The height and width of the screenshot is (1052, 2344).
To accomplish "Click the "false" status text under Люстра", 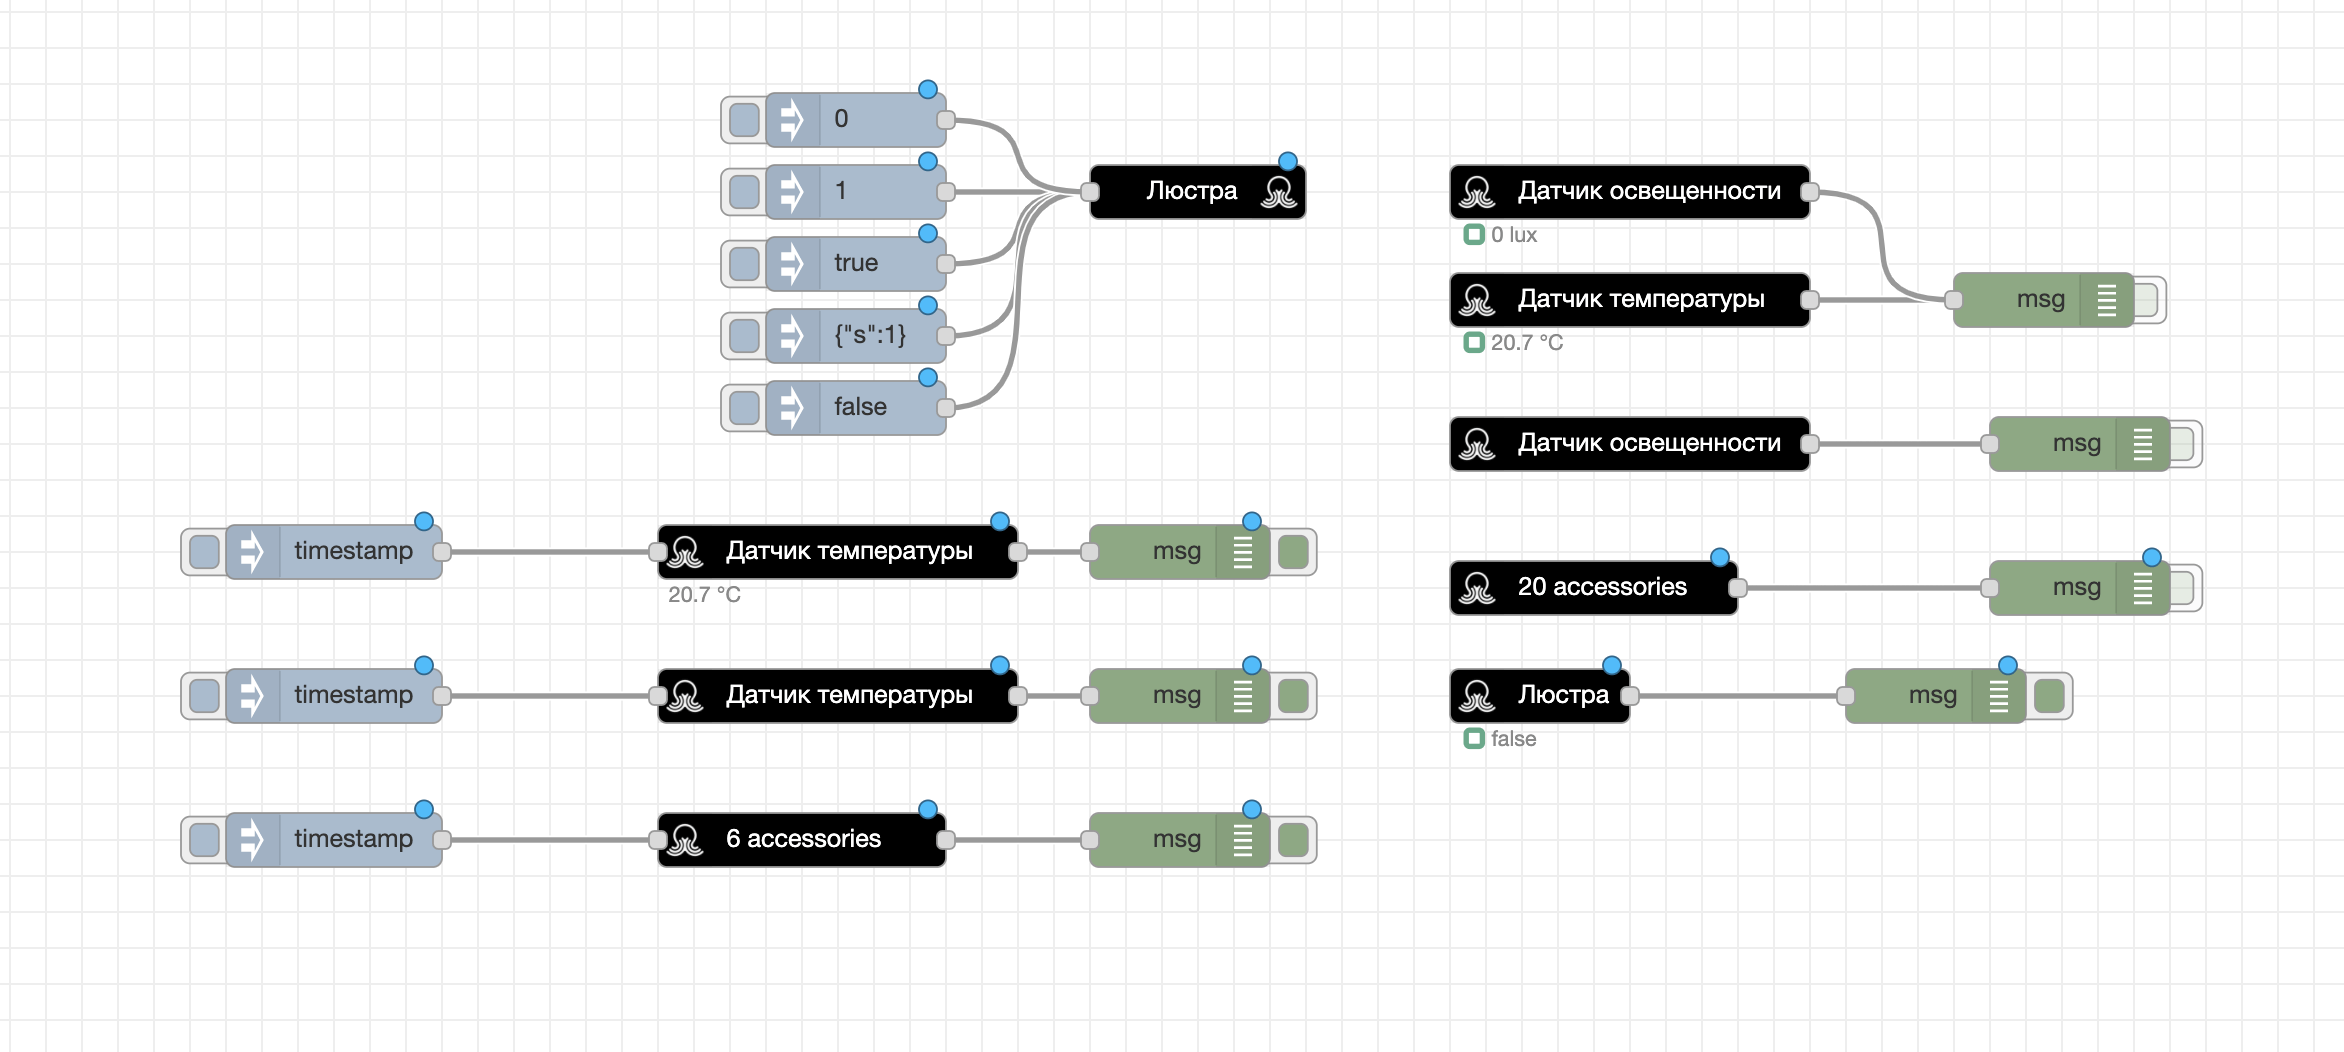I will (1513, 739).
